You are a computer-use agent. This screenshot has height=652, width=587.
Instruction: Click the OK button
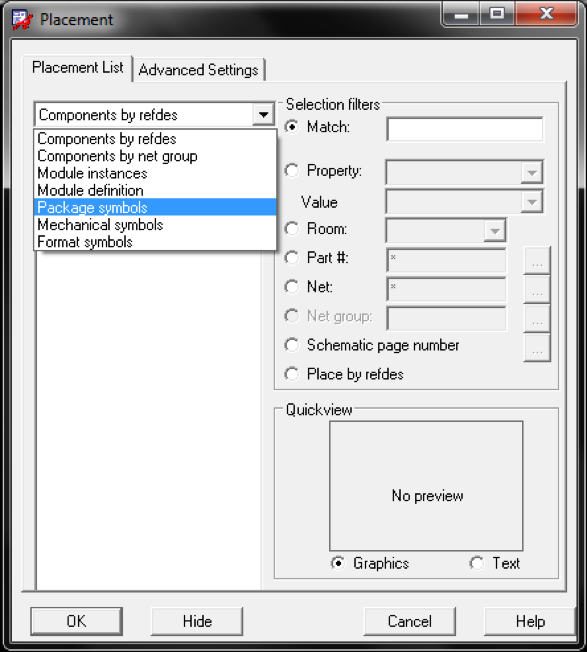76,621
